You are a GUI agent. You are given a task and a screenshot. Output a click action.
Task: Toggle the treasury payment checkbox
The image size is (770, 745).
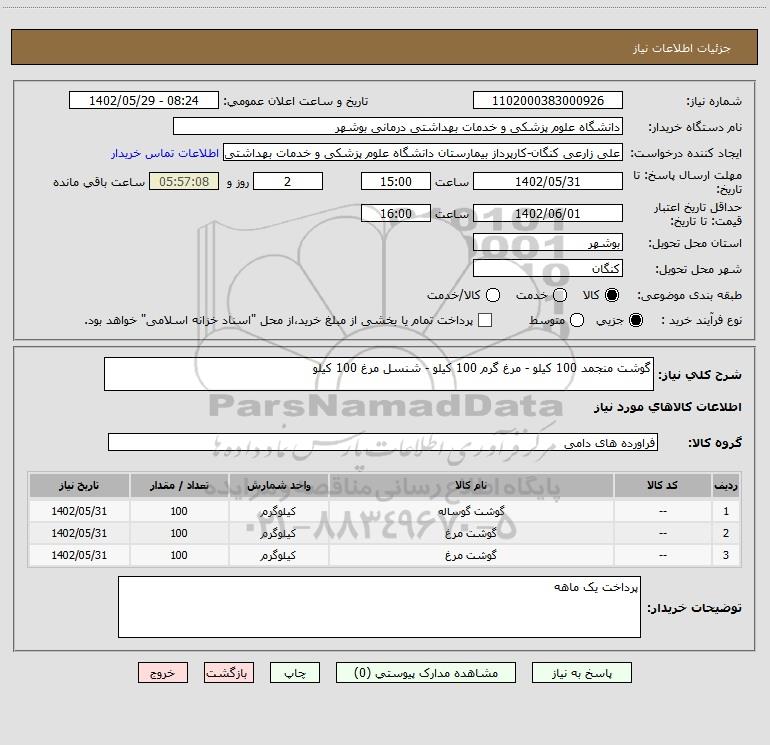485,320
